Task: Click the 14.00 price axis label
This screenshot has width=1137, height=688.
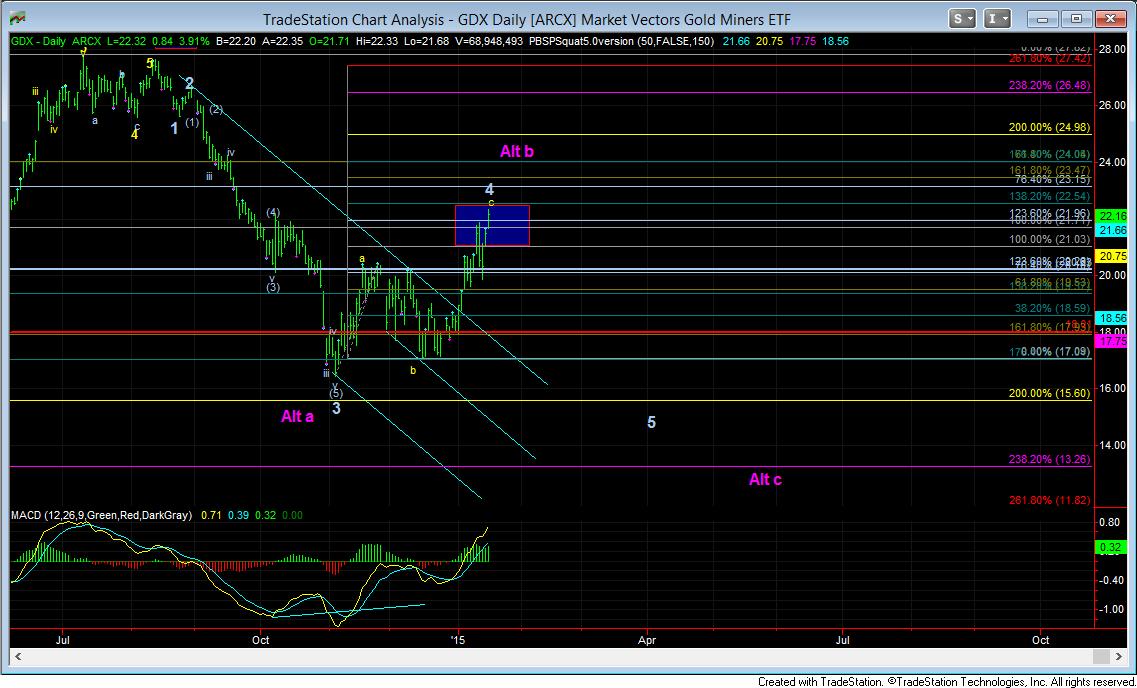Action: tap(1112, 445)
